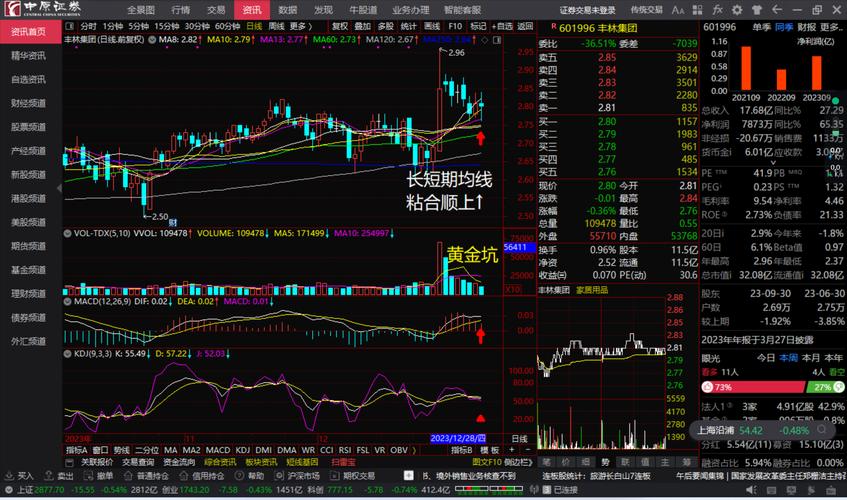The width and height of the screenshot is (847, 500).
Task: Open 指标B indicator selector
Action: [x=462, y=450]
